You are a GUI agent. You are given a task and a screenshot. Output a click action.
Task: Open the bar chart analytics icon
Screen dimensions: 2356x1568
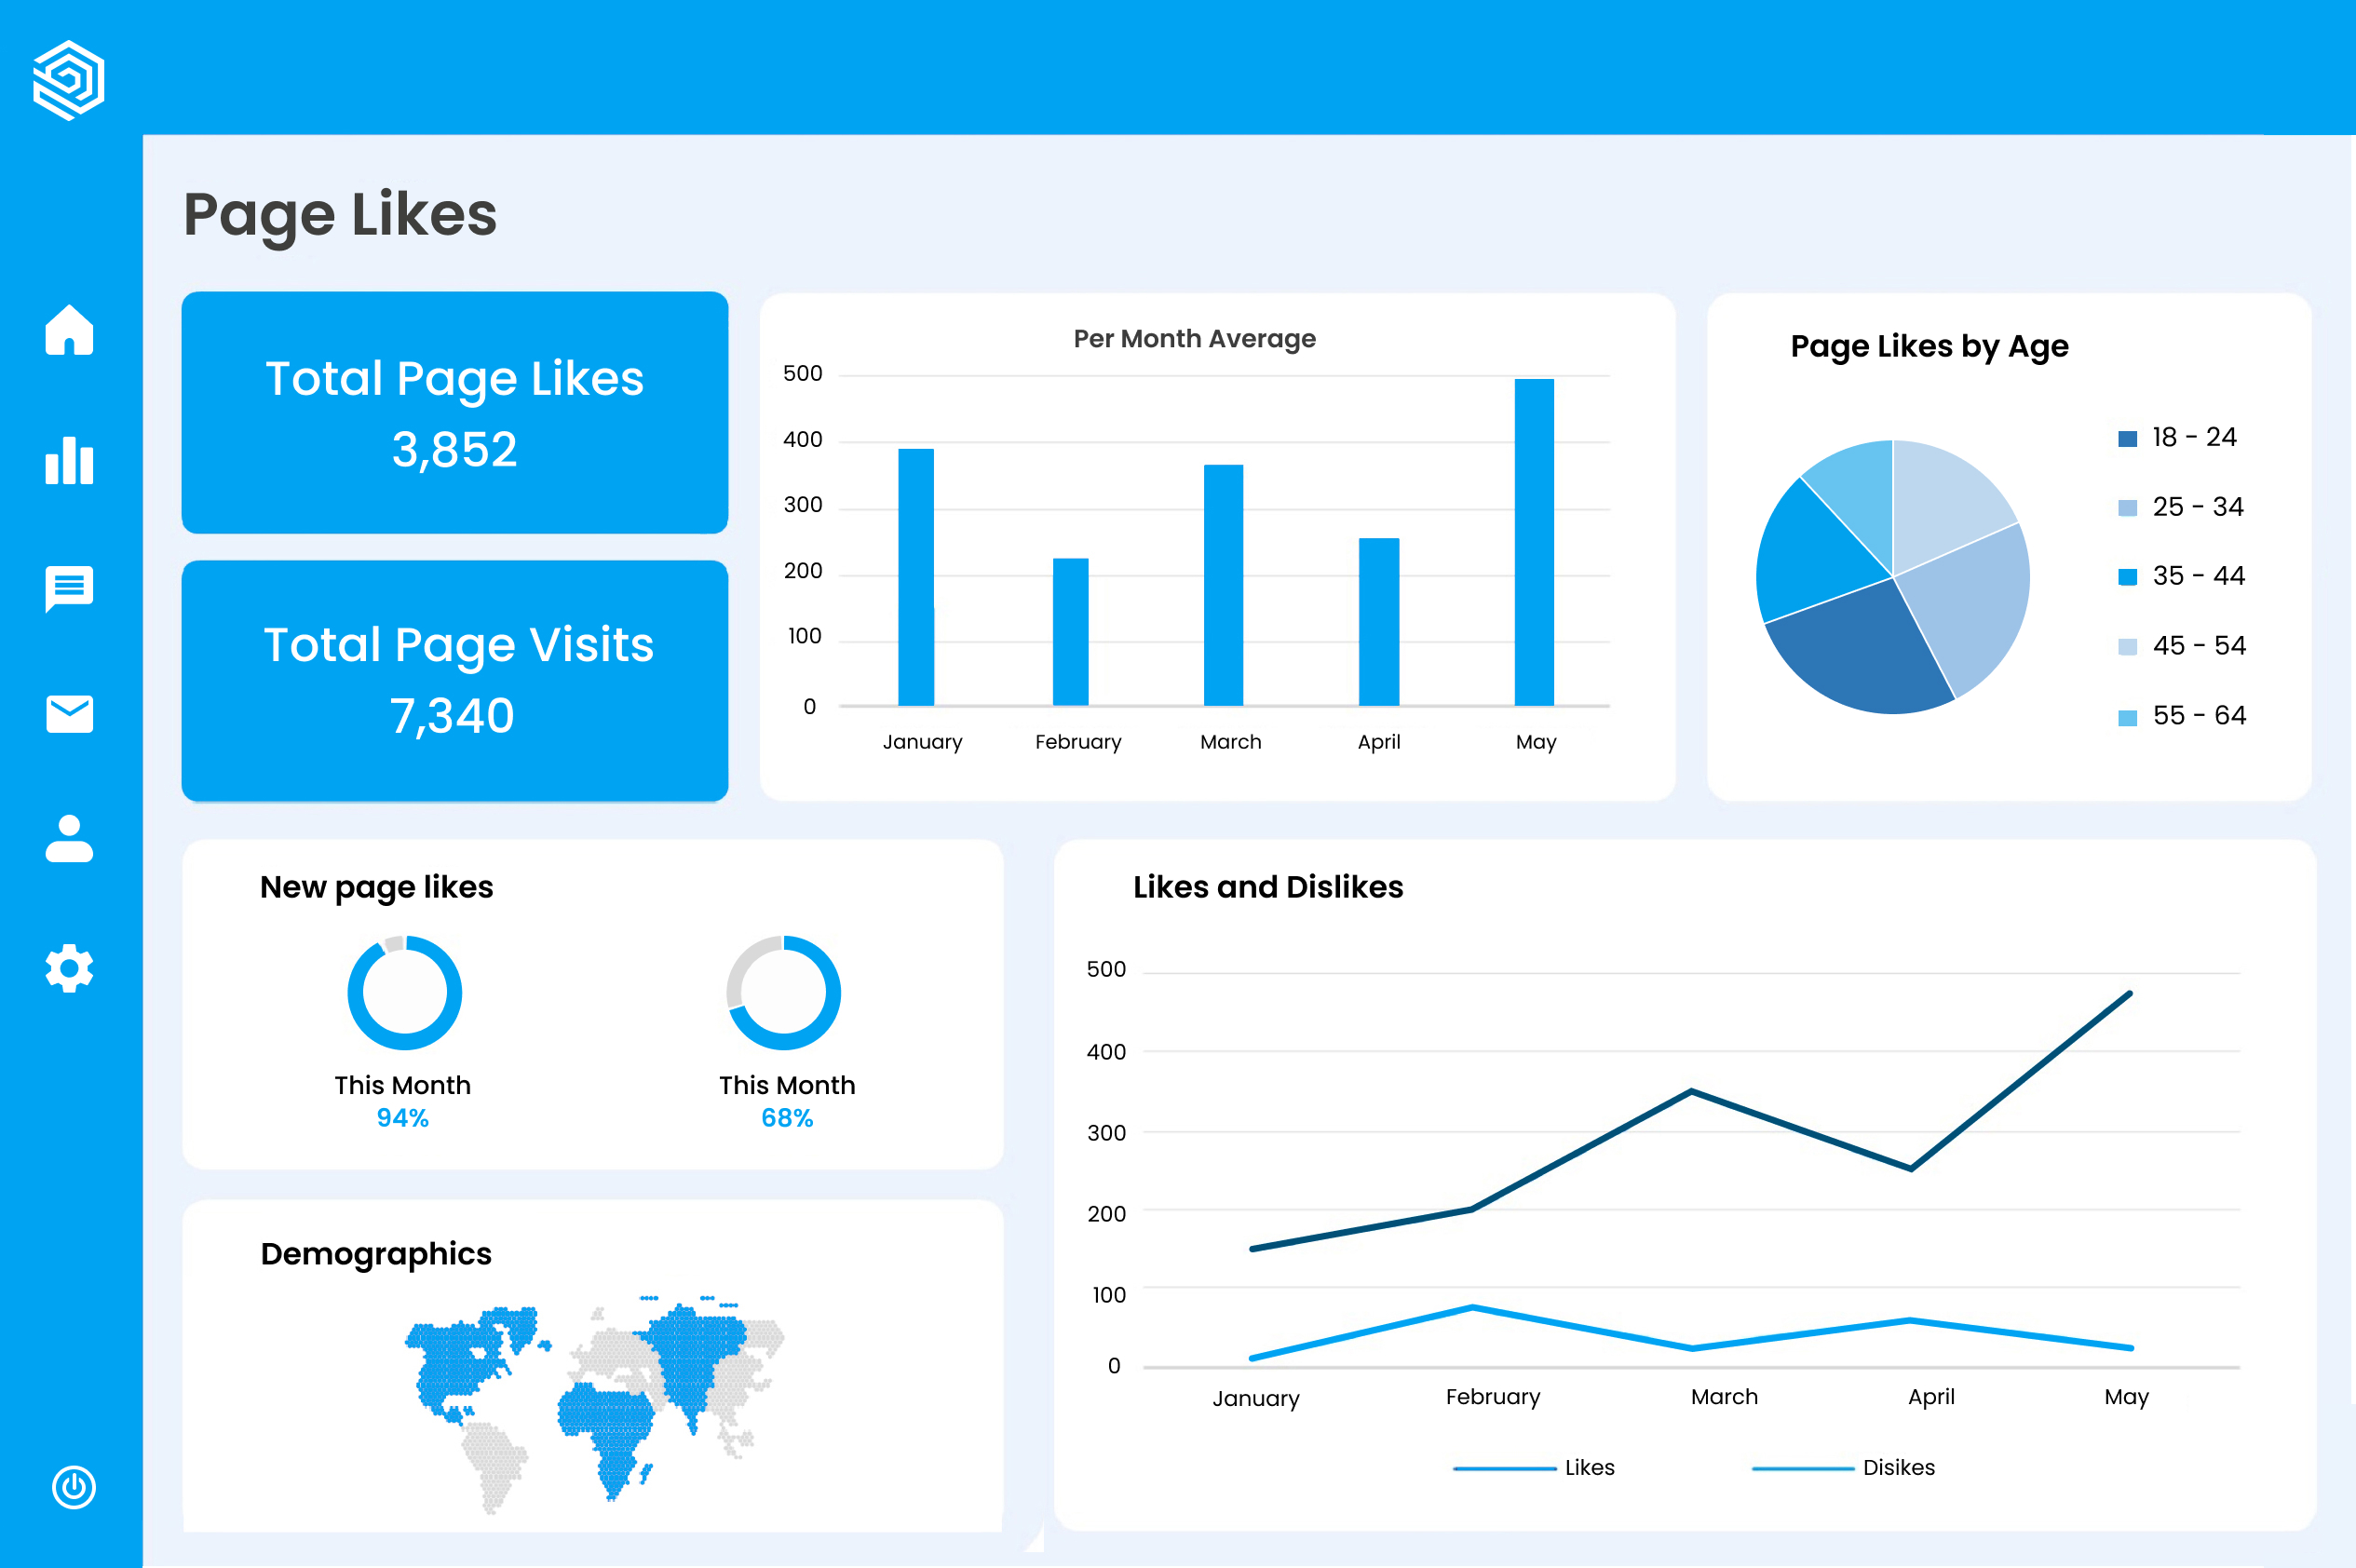point(69,460)
